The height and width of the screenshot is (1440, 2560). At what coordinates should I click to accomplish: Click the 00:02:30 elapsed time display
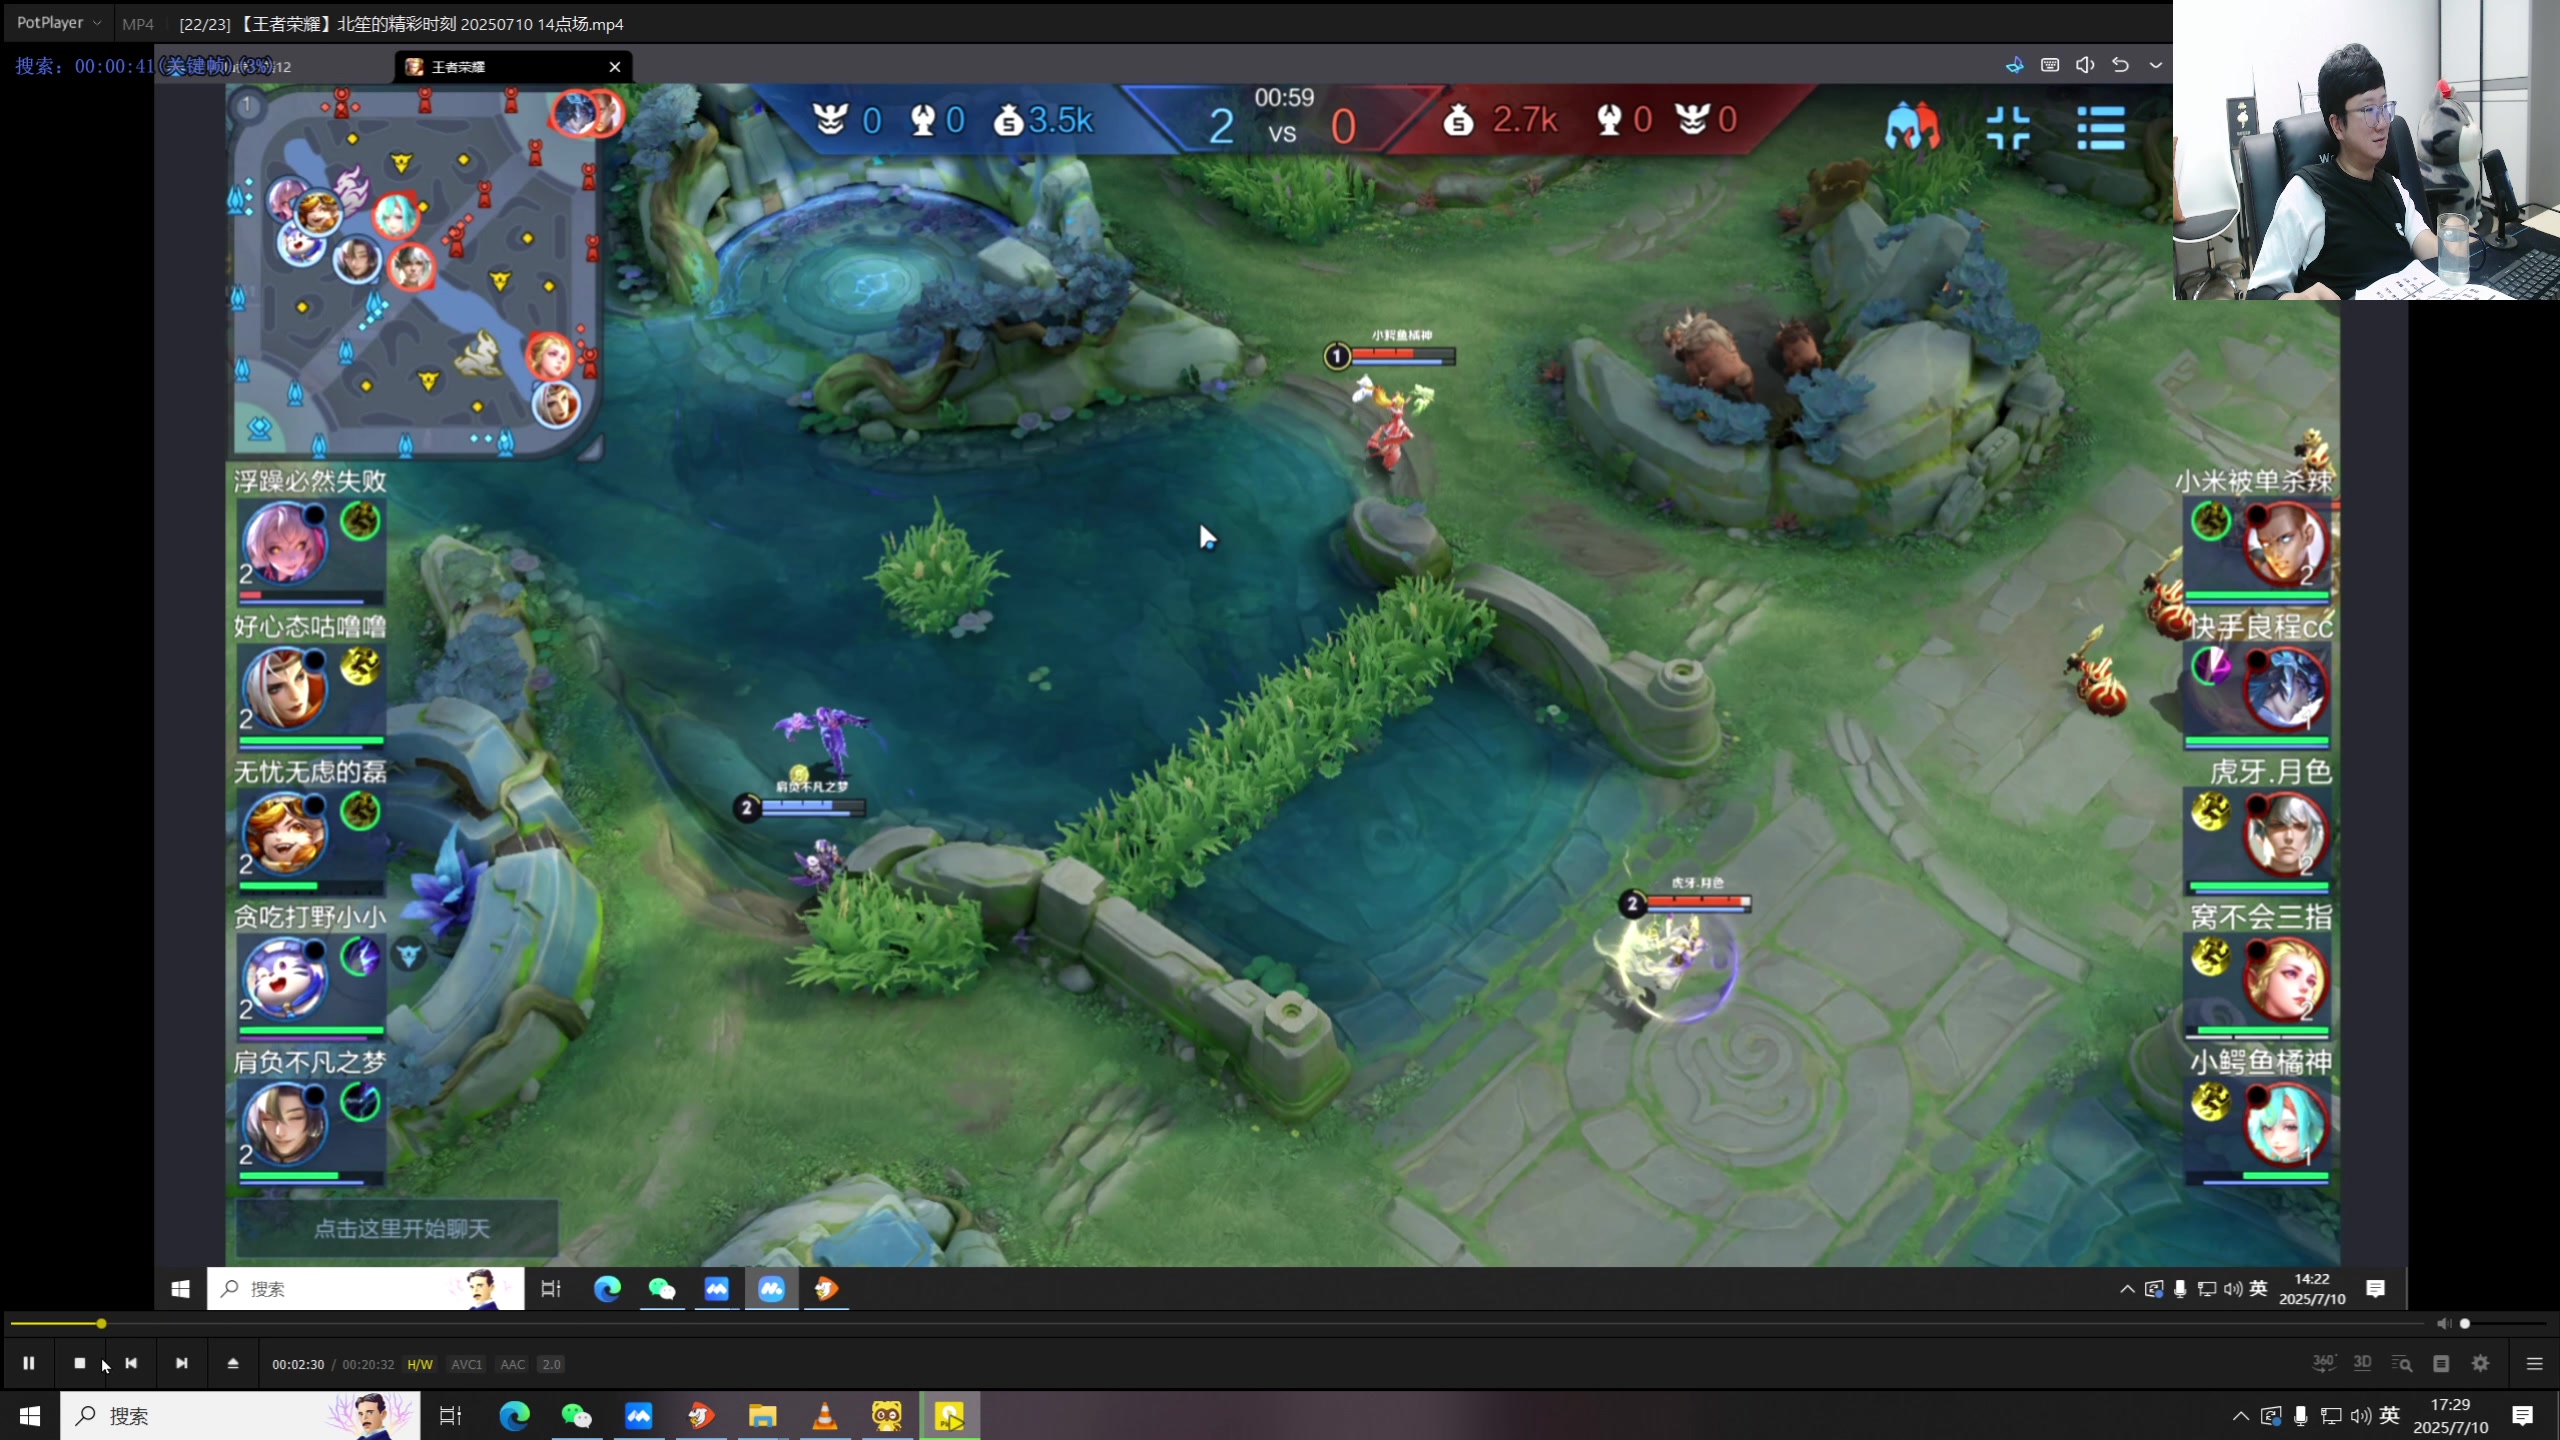[298, 1364]
